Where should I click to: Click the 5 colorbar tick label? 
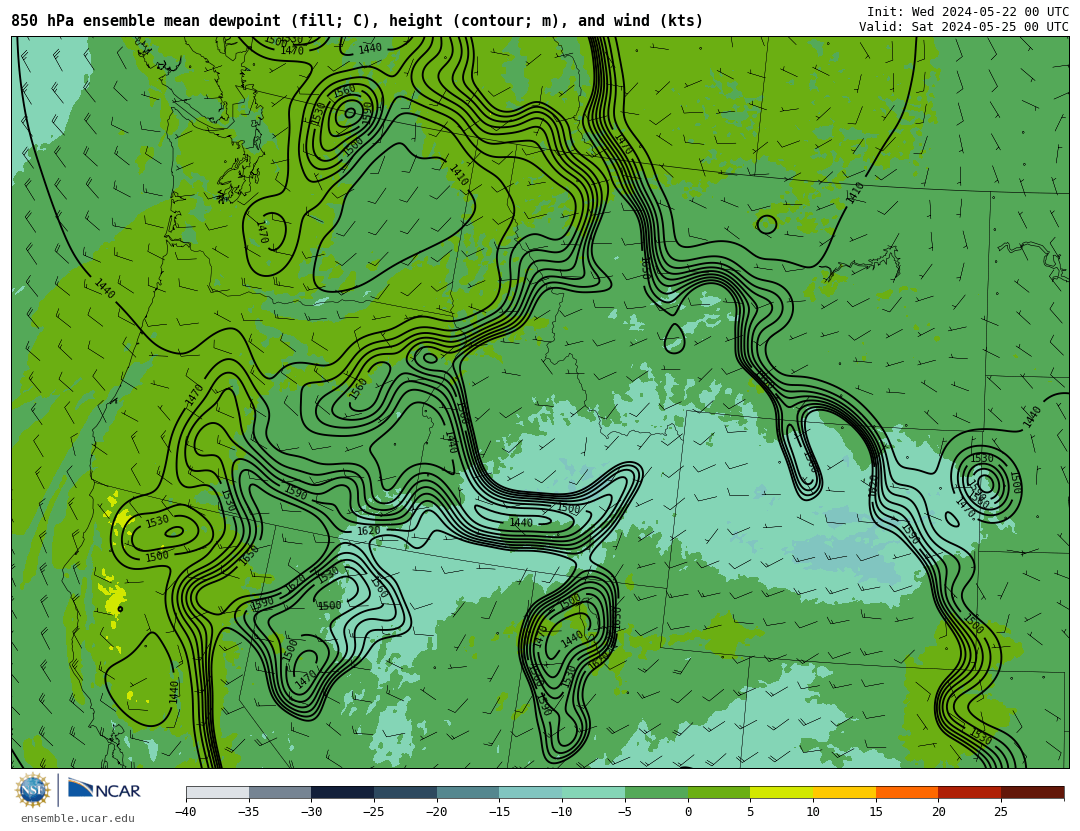(x=750, y=812)
